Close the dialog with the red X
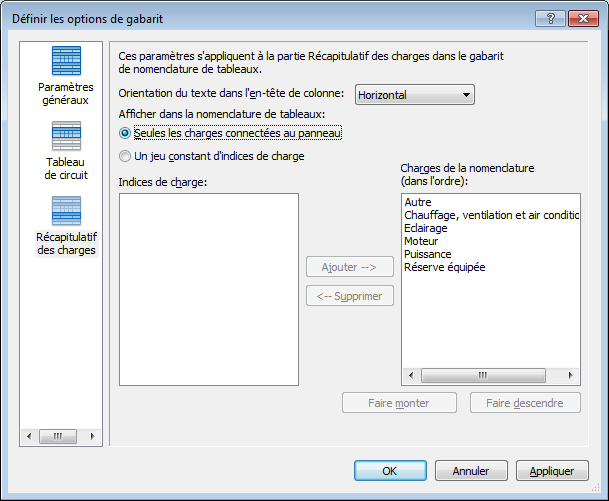Screen dimensions: 609x501 point(583,18)
